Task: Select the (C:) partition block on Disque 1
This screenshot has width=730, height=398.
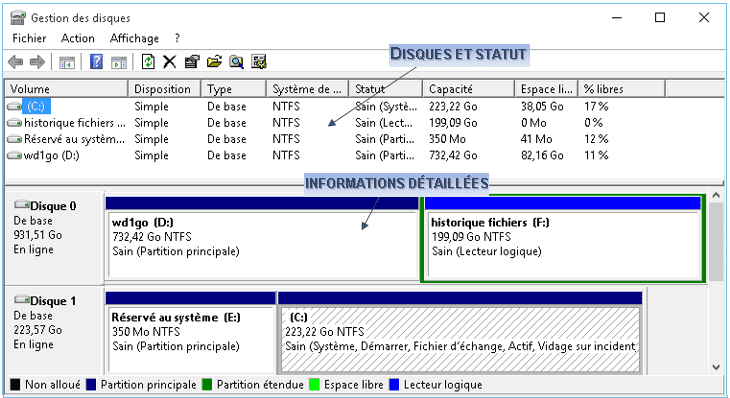Action: pos(460,333)
